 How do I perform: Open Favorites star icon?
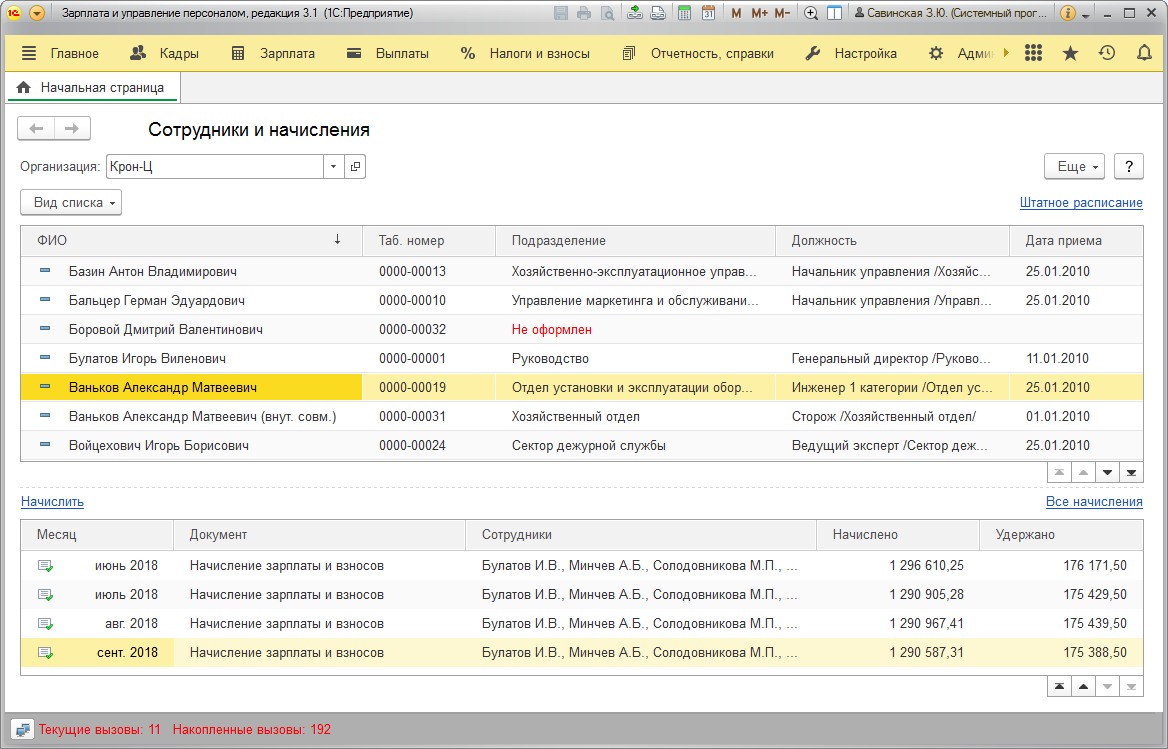point(1070,53)
